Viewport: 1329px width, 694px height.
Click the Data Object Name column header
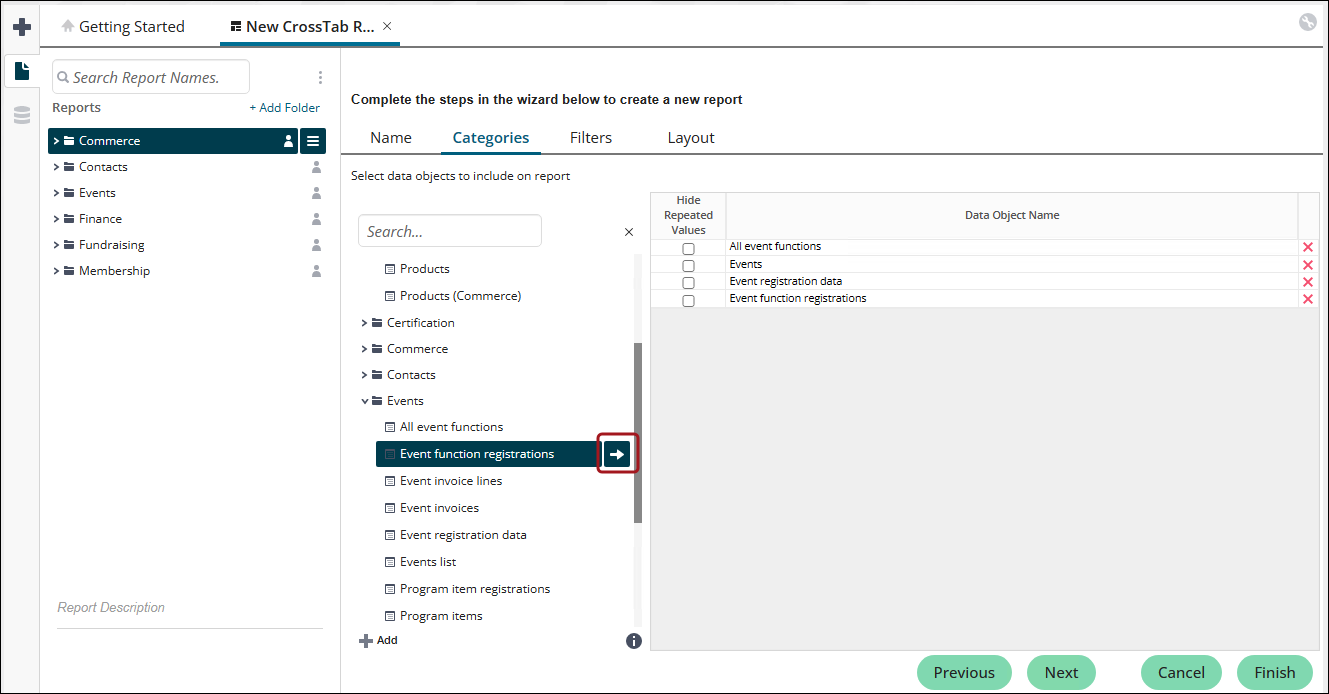click(x=1012, y=215)
